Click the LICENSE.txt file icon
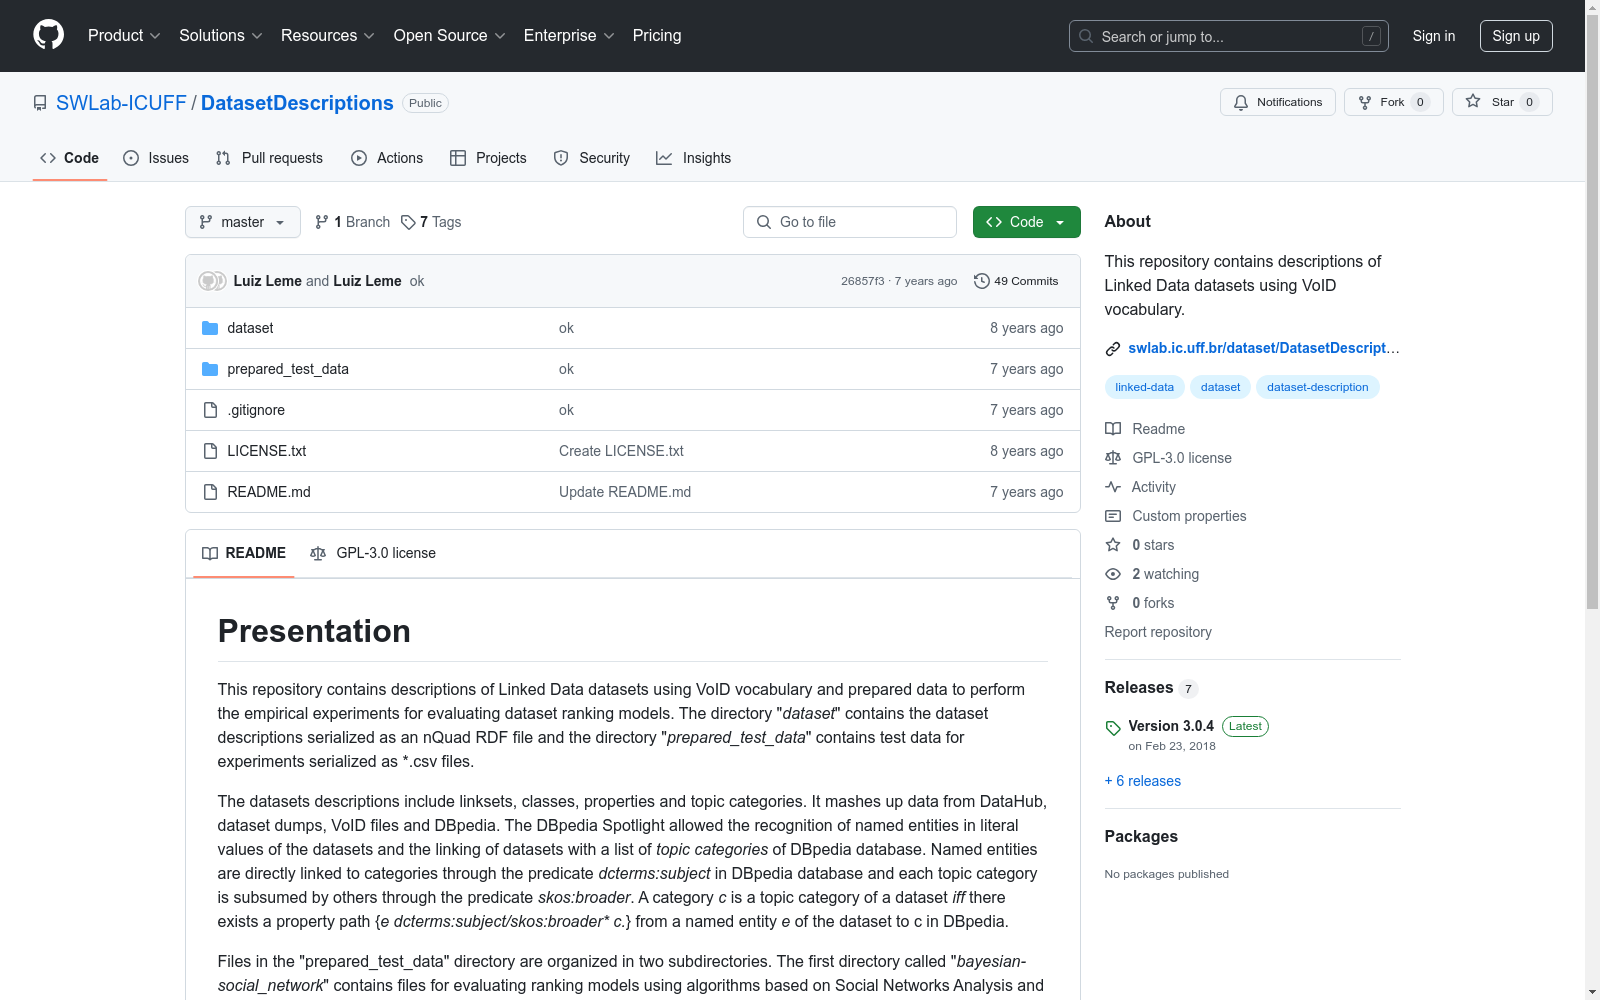The height and width of the screenshot is (1000, 1600). (x=210, y=451)
